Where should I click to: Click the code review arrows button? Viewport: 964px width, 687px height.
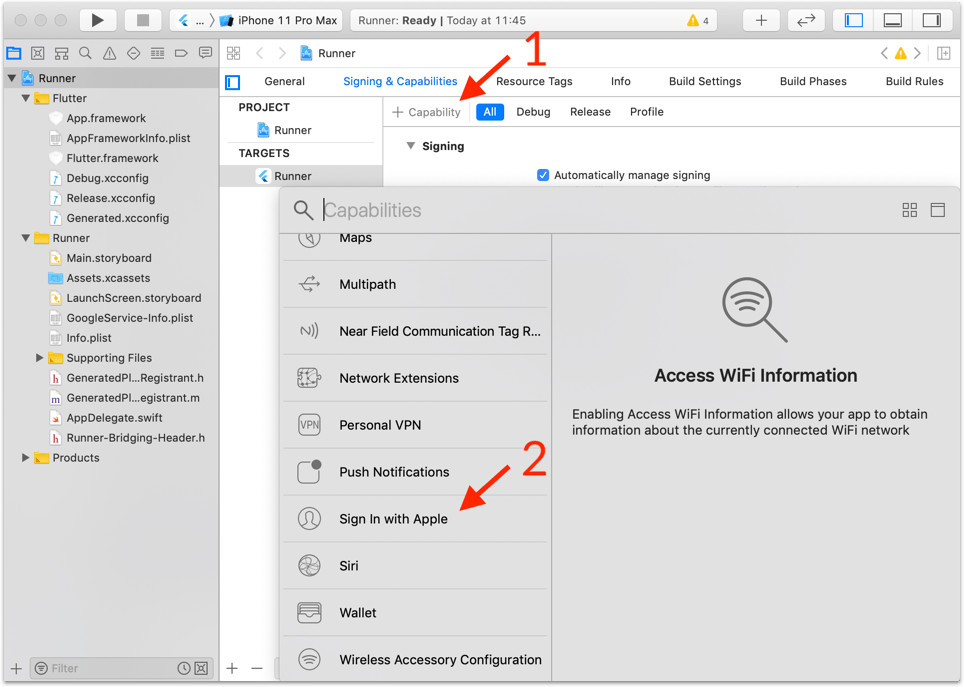[x=806, y=20]
